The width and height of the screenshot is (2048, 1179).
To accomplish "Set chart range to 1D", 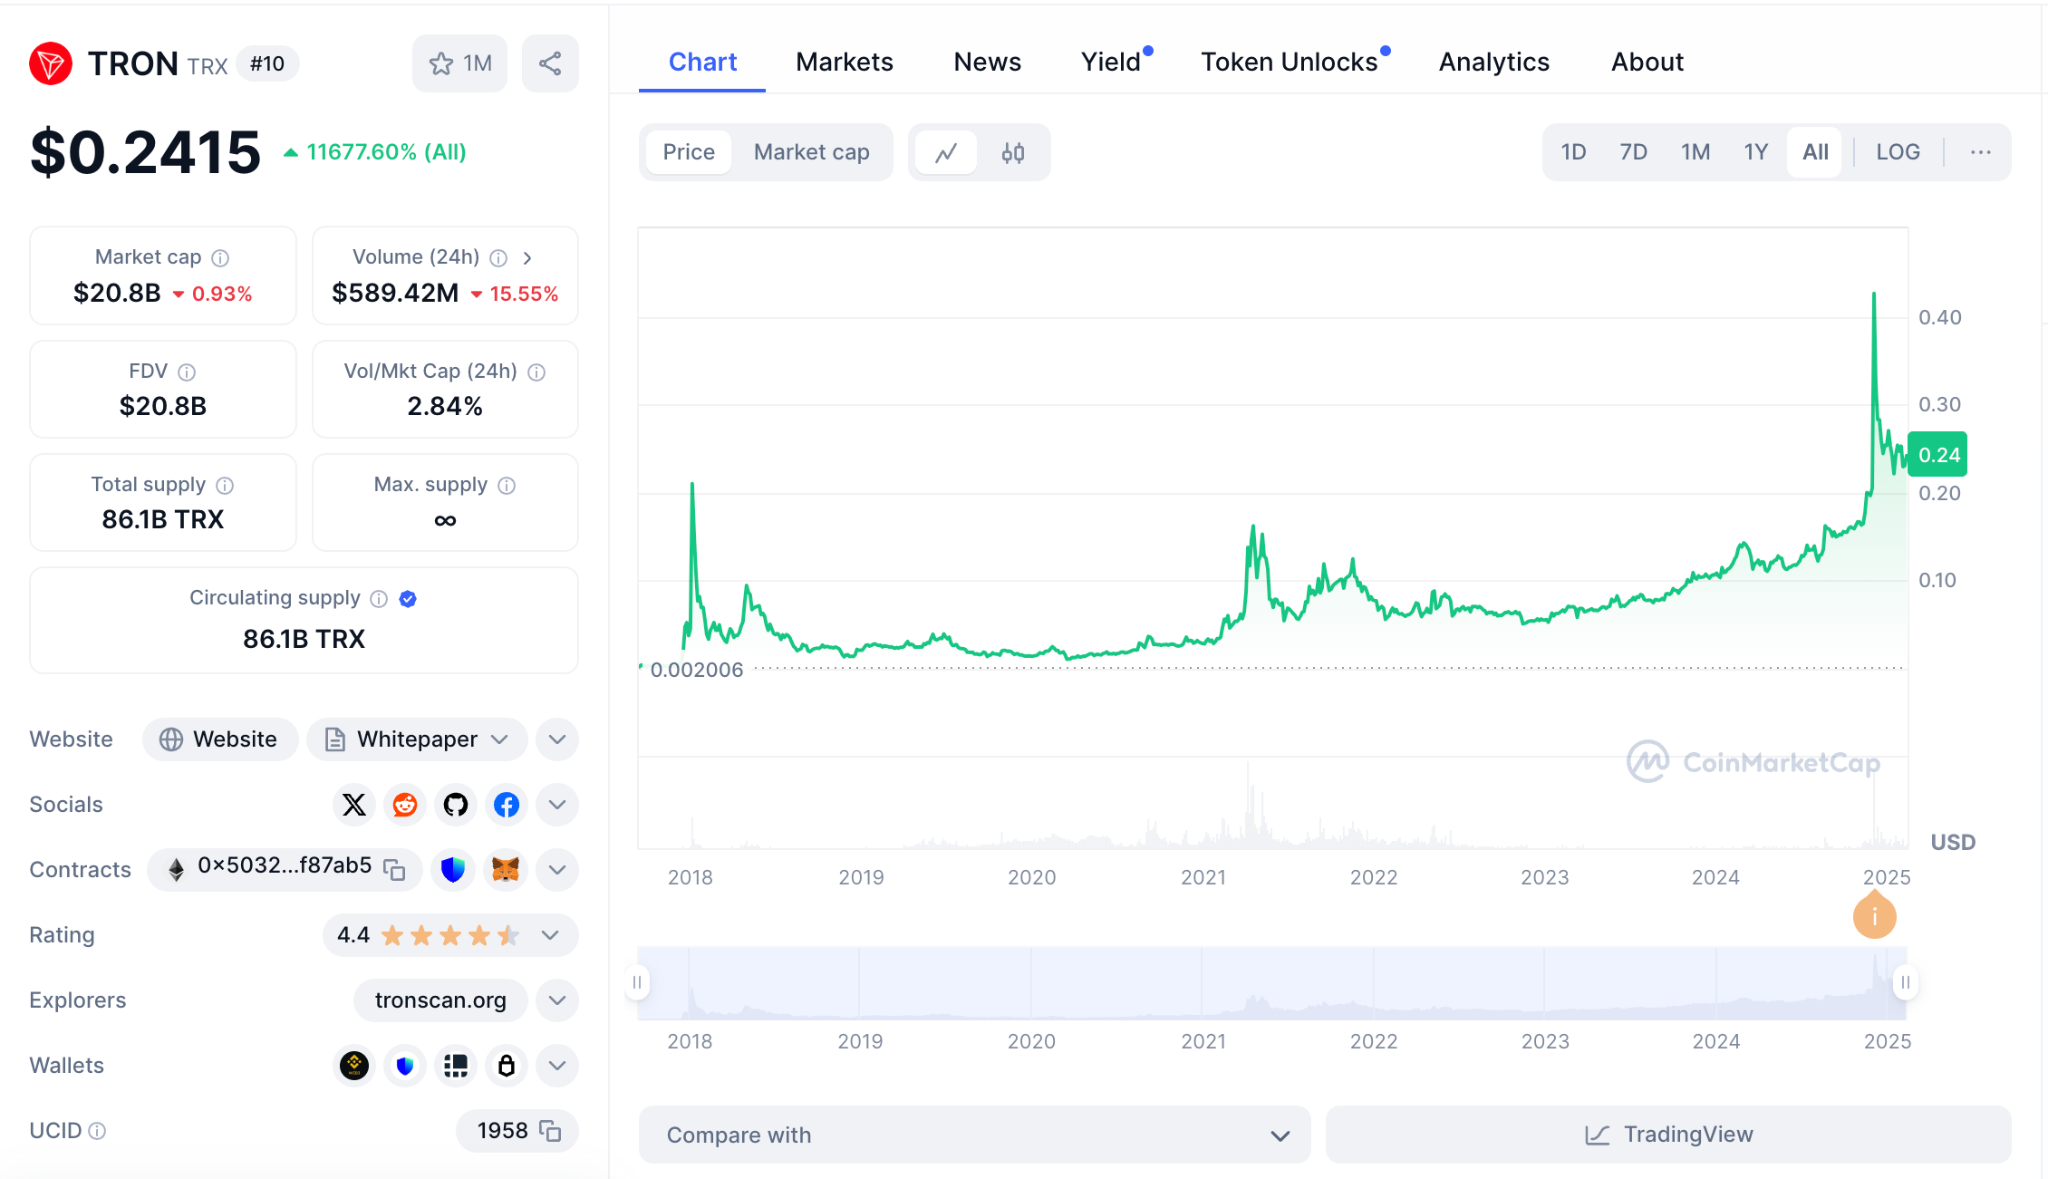I will [x=1574, y=152].
